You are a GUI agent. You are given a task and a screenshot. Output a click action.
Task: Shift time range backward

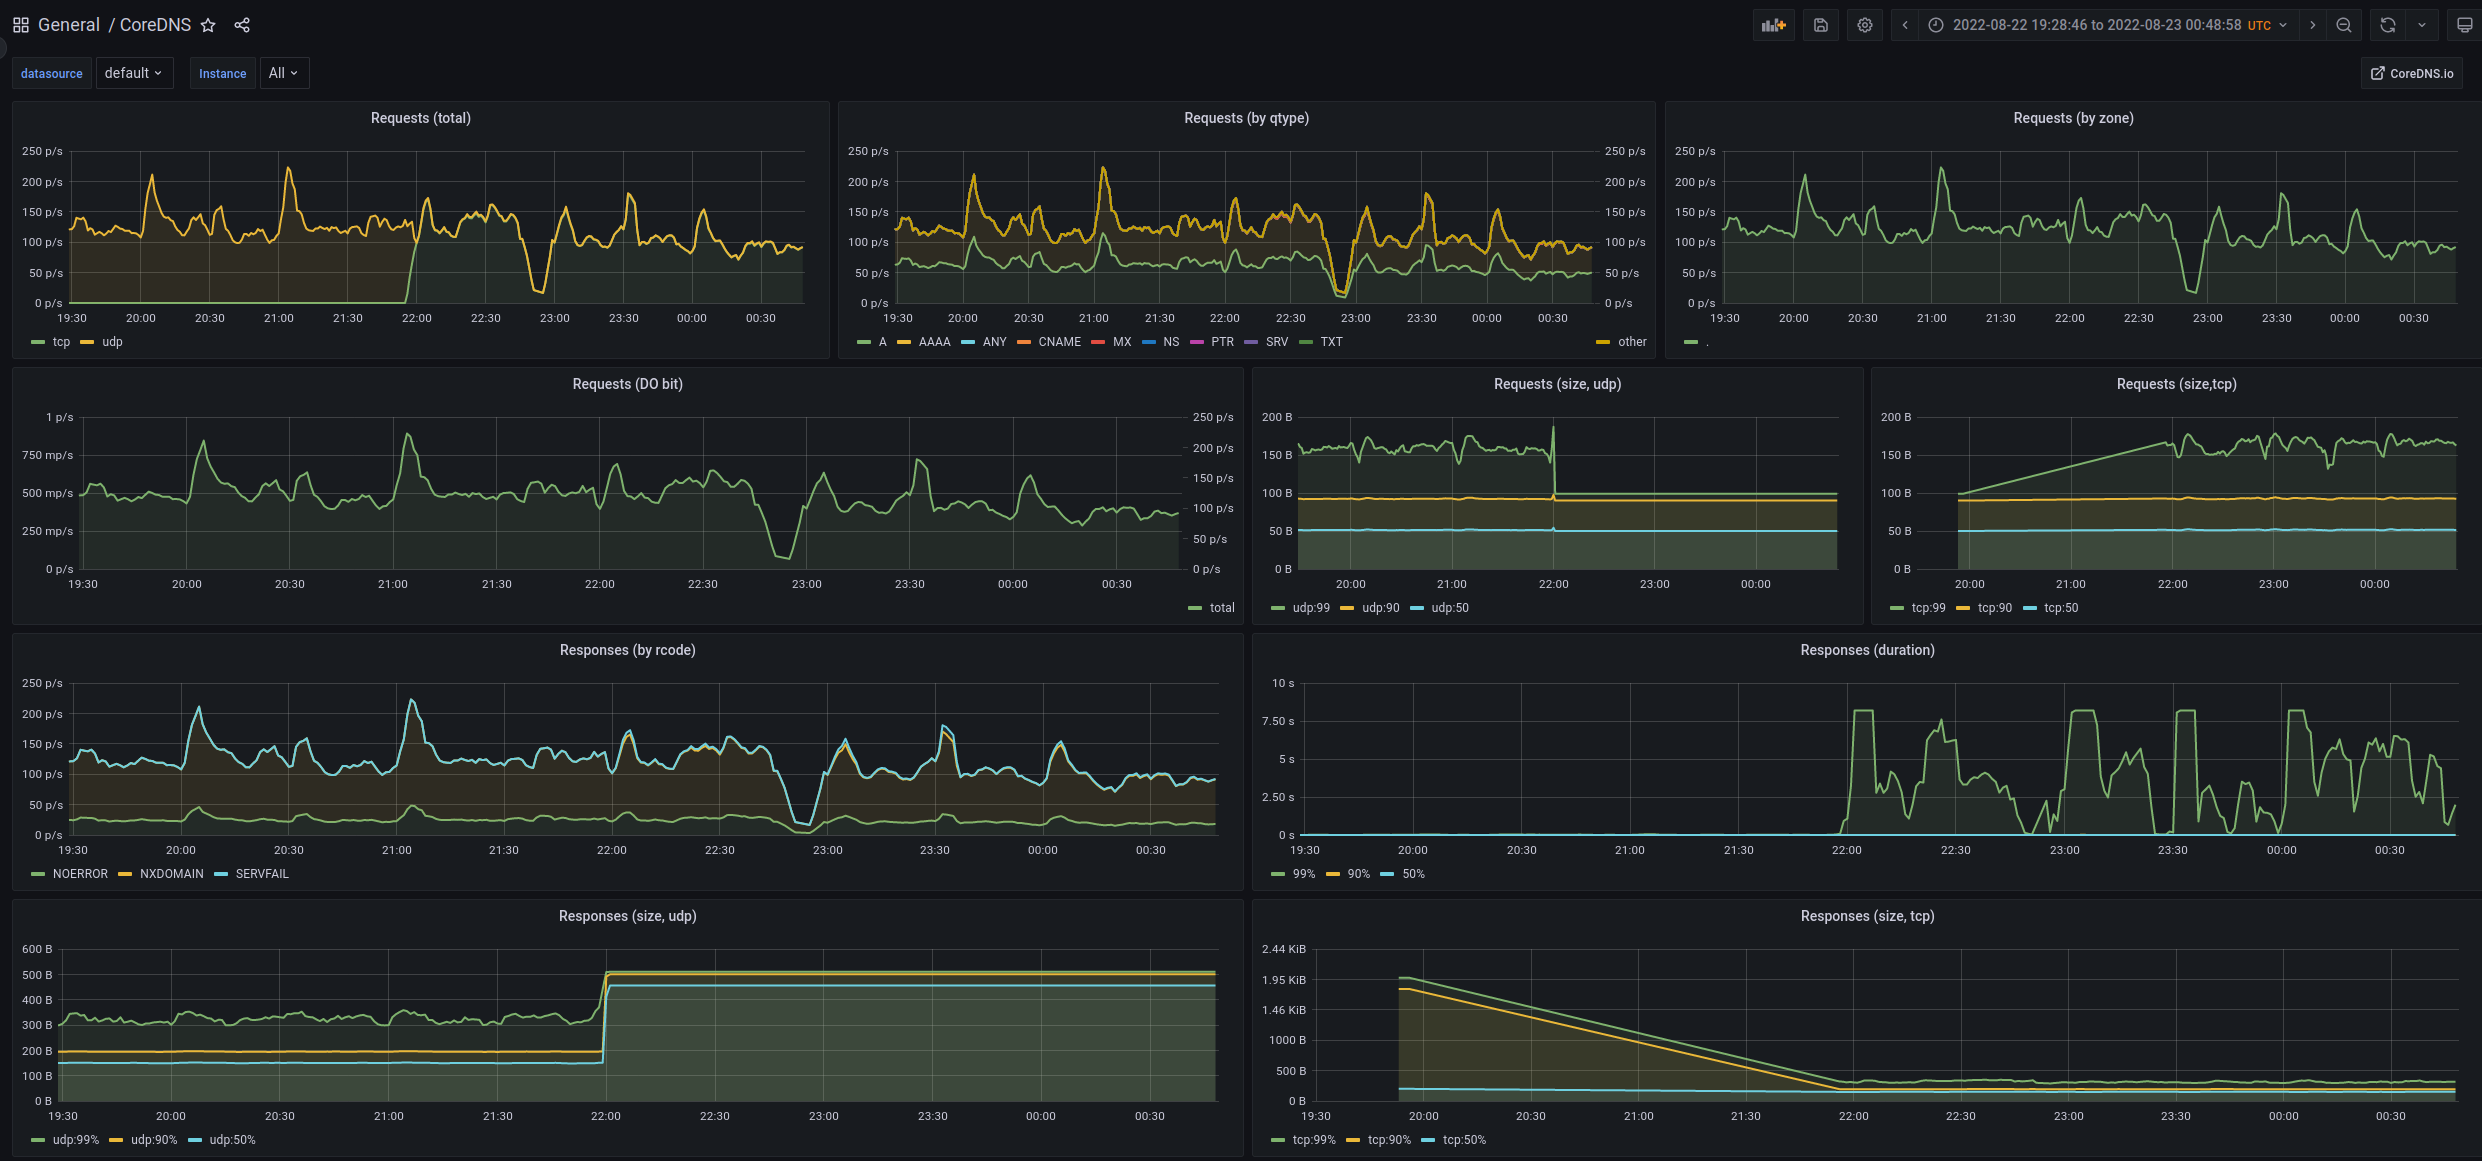[x=1905, y=25]
